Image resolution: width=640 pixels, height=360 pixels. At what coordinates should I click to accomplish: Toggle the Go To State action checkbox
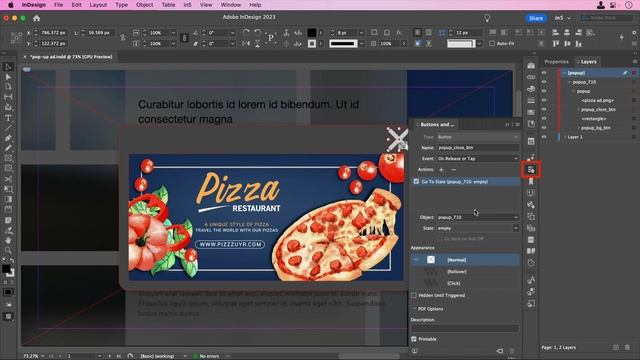416,181
